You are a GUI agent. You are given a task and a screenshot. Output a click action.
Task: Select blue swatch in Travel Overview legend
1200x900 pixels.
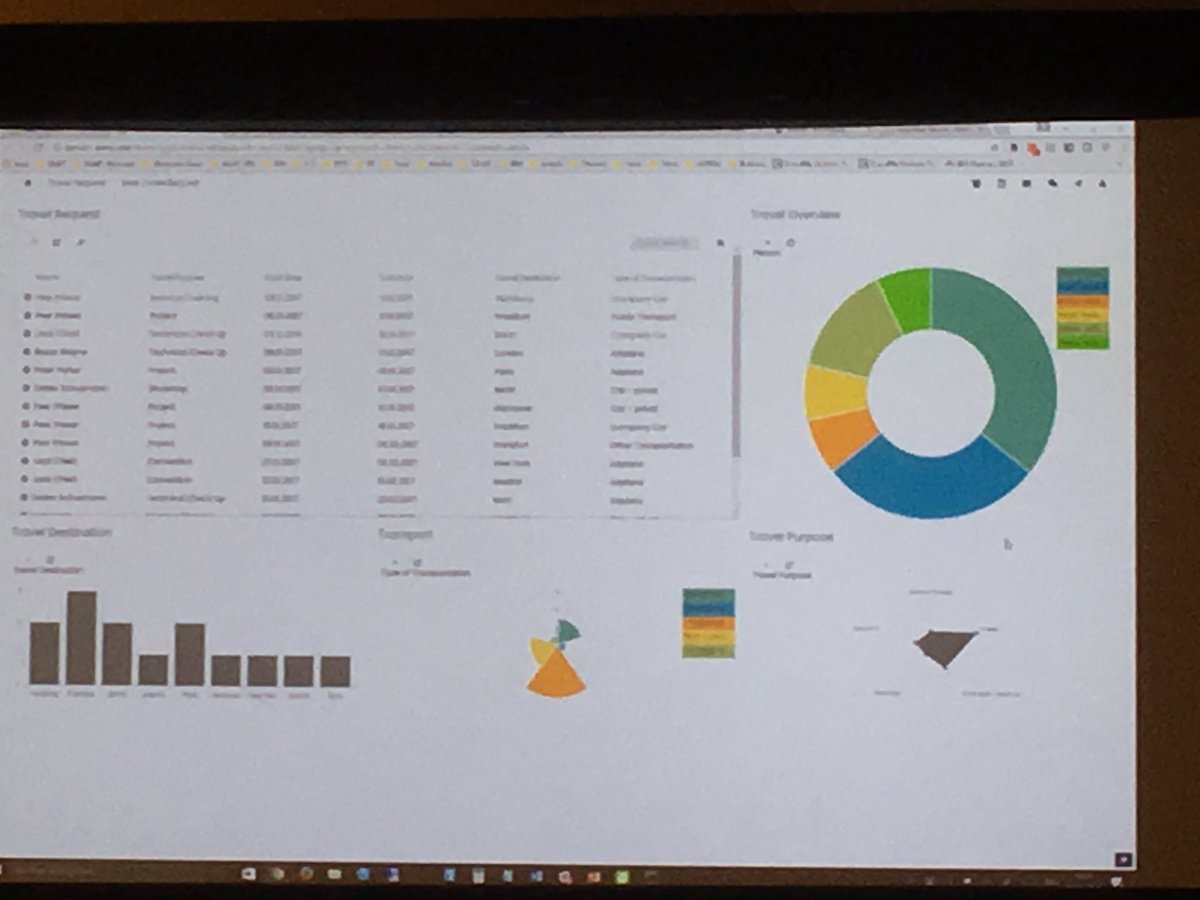click(1082, 287)
